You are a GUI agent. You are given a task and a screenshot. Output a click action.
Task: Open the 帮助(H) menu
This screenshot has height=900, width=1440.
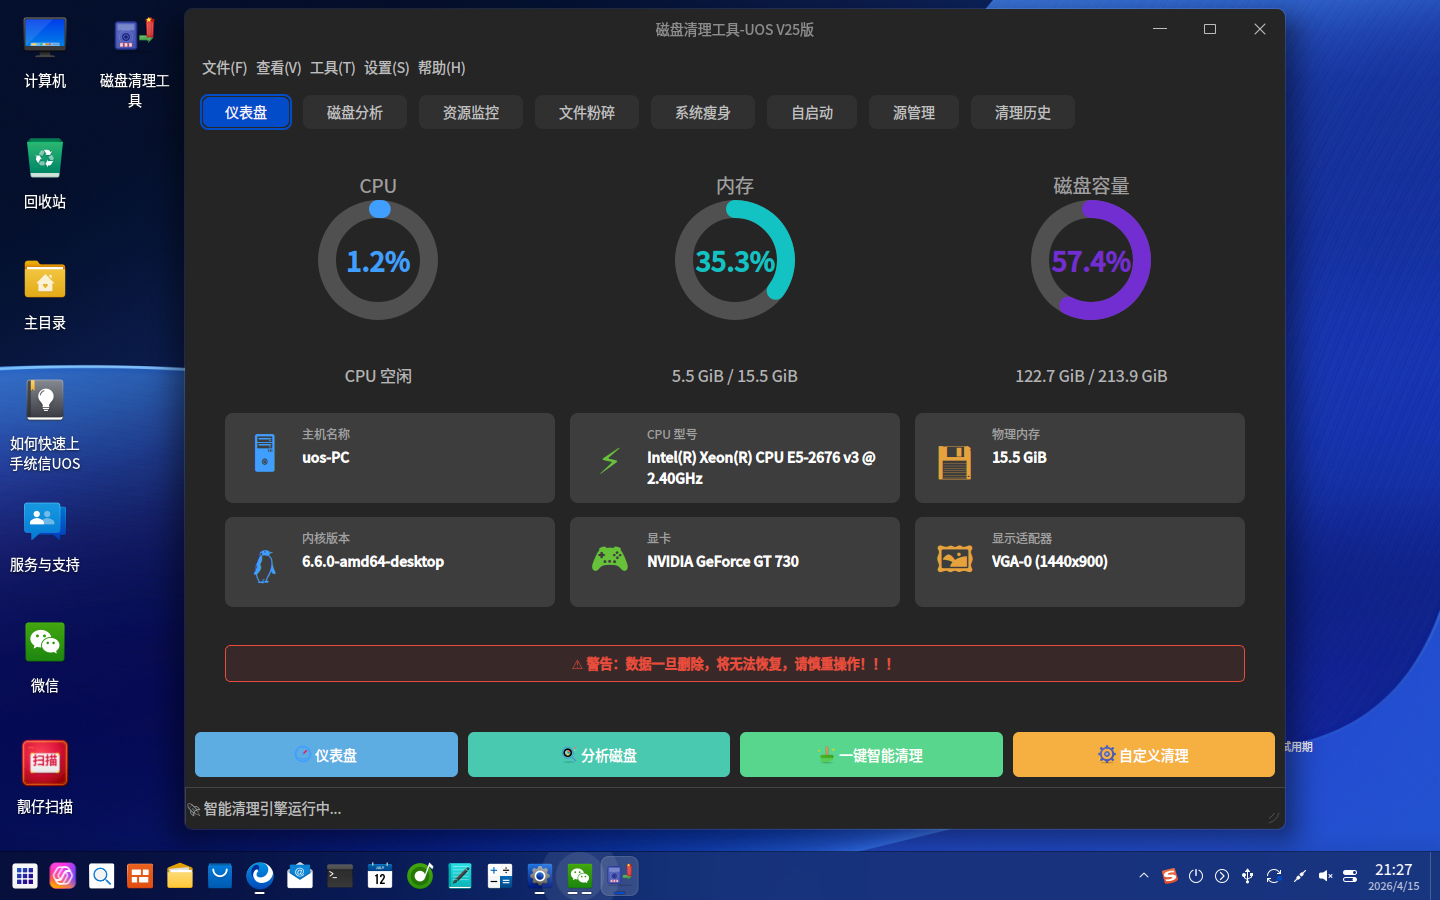(x=441, y=68)
